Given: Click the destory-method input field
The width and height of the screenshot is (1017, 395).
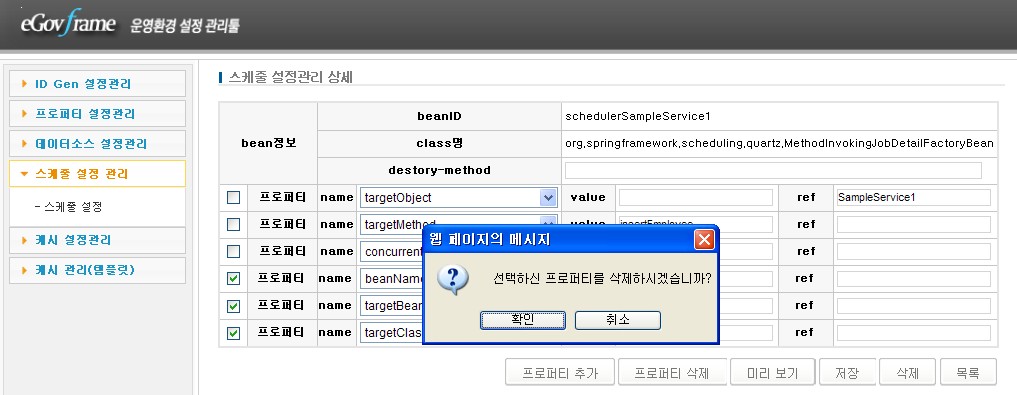Looking at the screenshot, I should tap(773, 171).
